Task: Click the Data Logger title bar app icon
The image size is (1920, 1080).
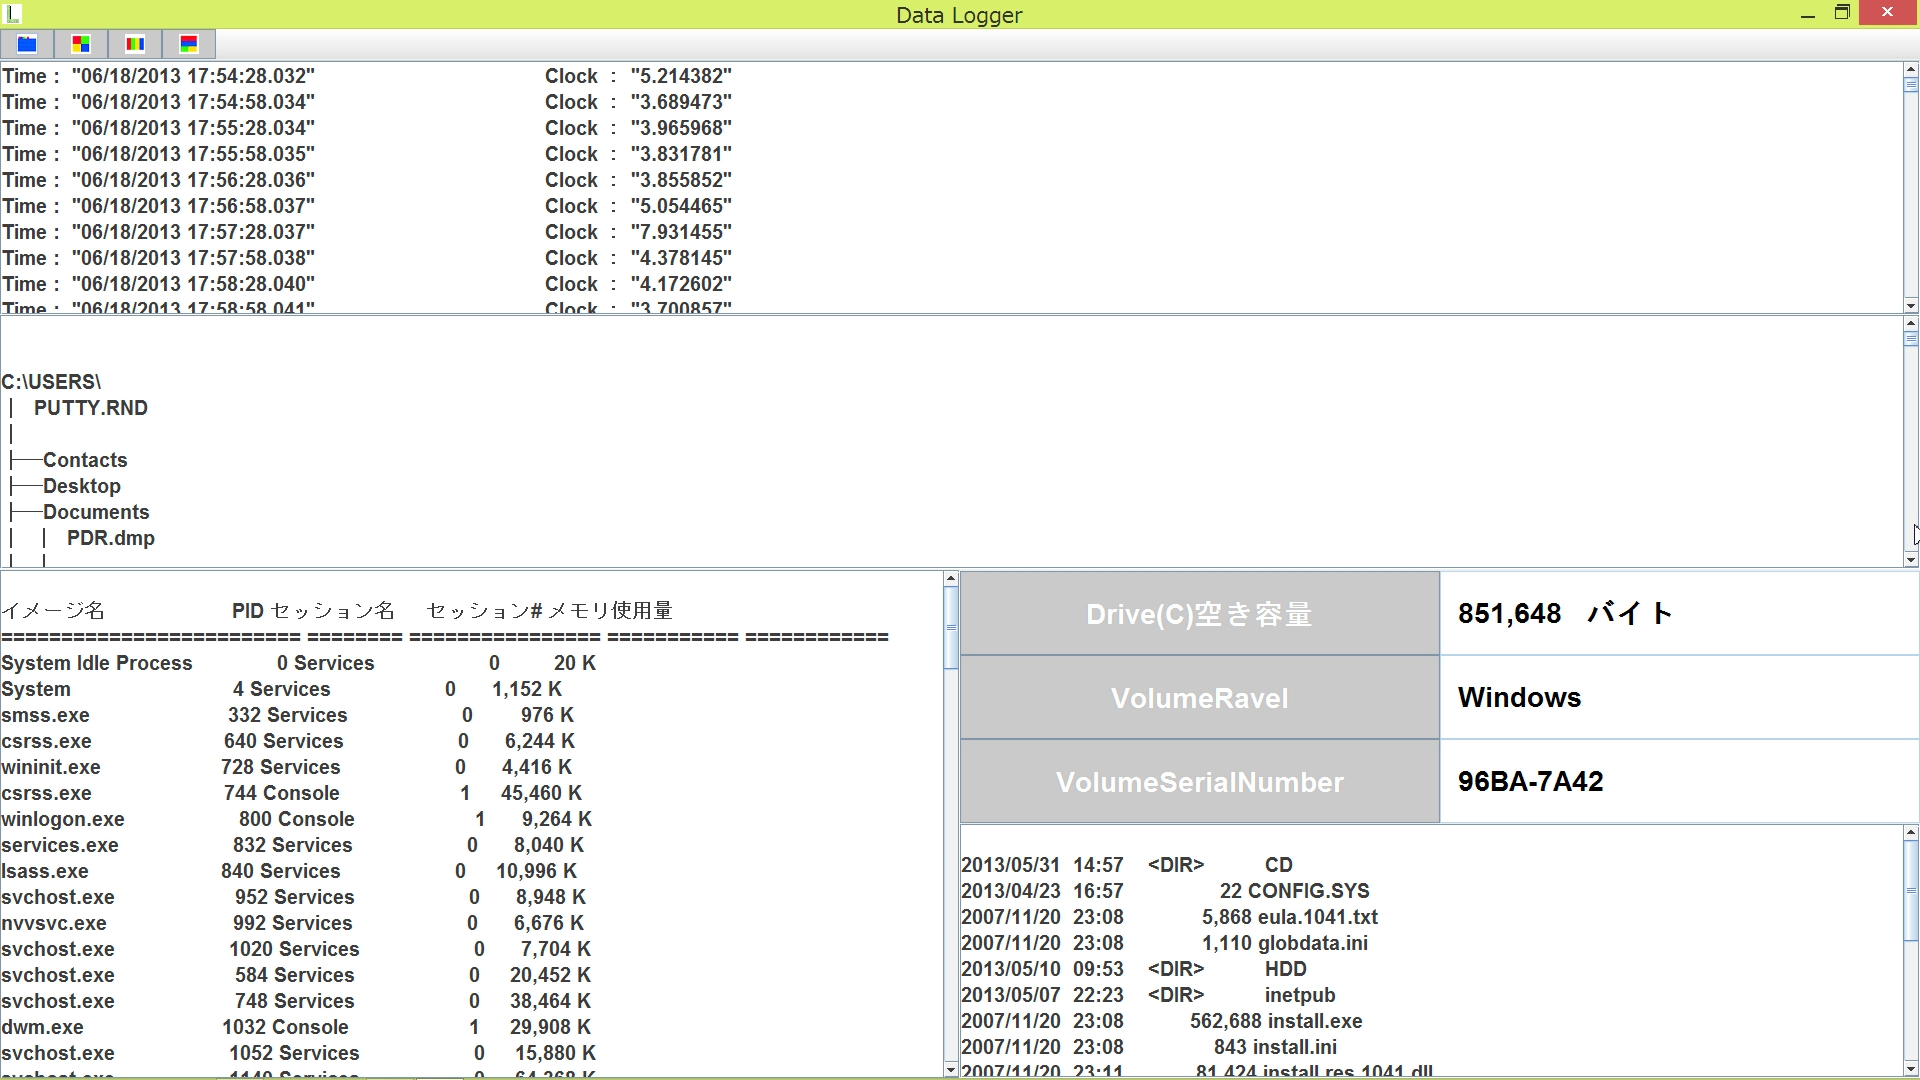Action: pyautogui.click(x=13, y=14)
